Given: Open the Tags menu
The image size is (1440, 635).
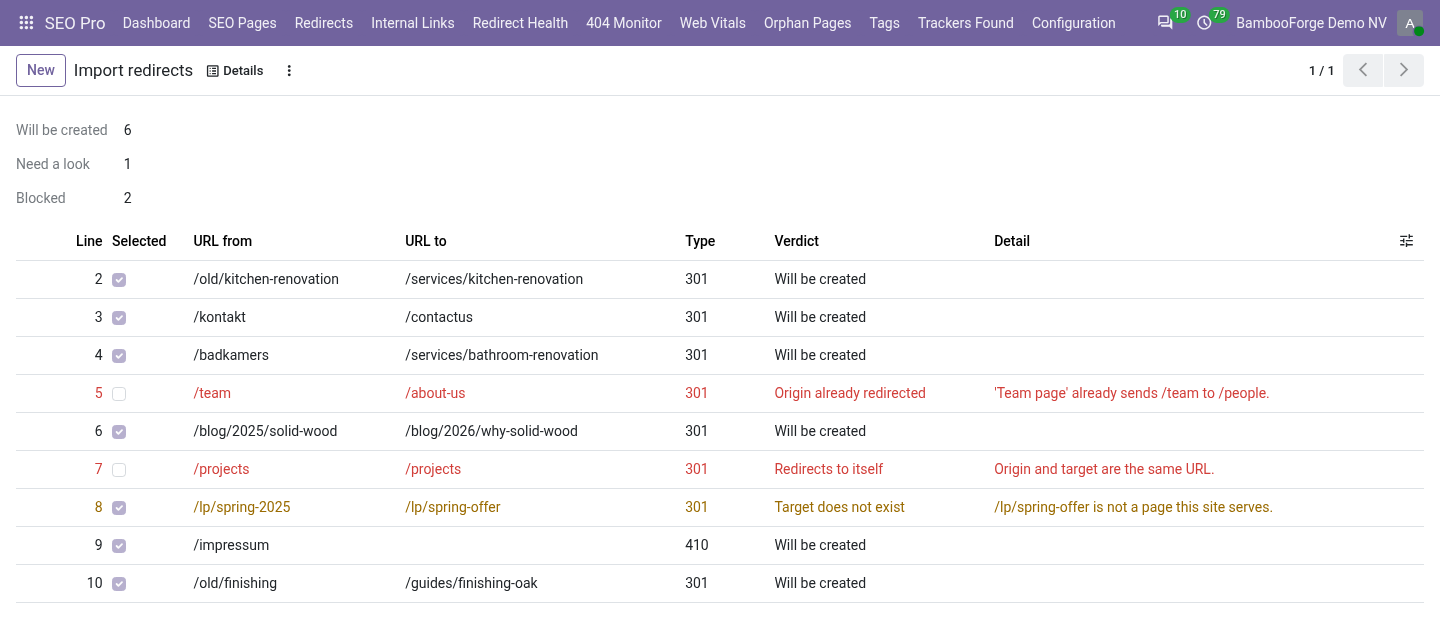Looking at the screenshot, I should point(885,23).
